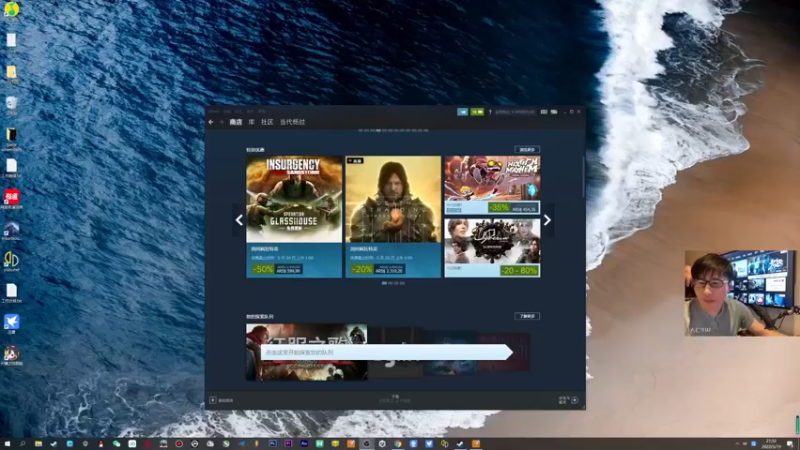Open the Steam menu in title bar
The height and width of the screenshot is (450, 800).
(214, 111)
